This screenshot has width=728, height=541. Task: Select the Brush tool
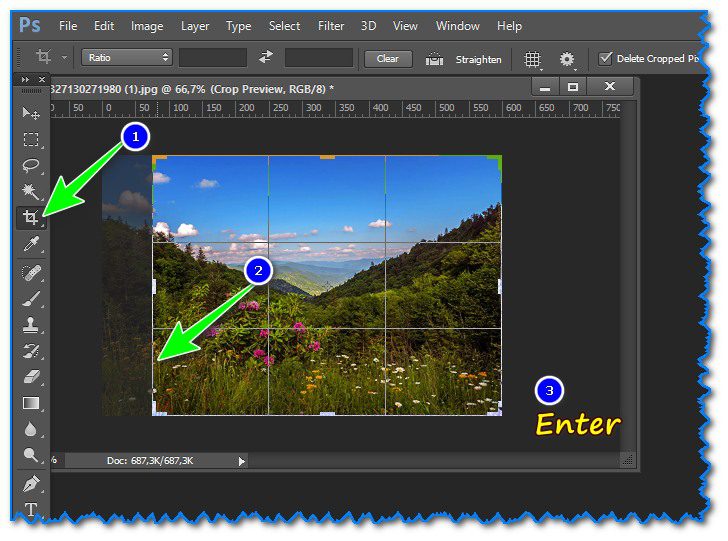pyautogui.click(x=31, y=298)
